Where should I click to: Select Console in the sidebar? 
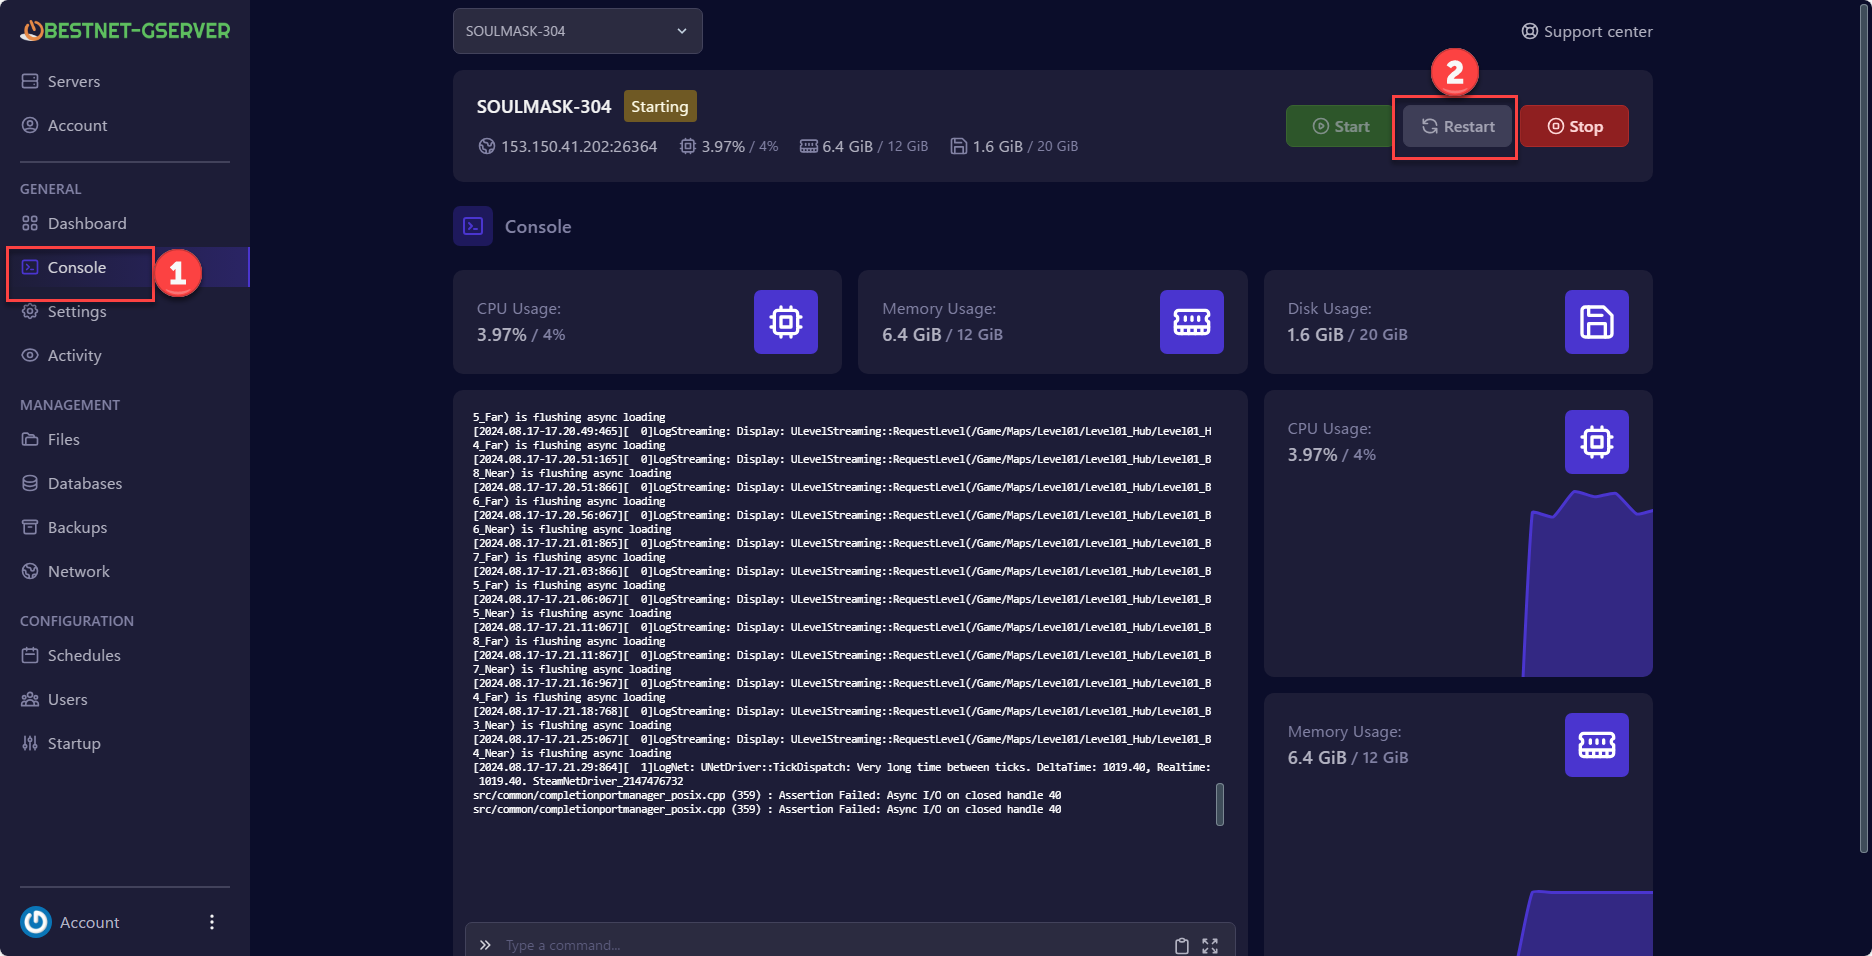[77, 267]
